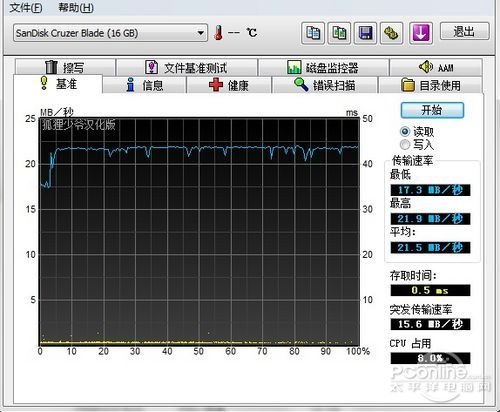
Task: Switch to the 信息 info tab
Action: [144, 85]
